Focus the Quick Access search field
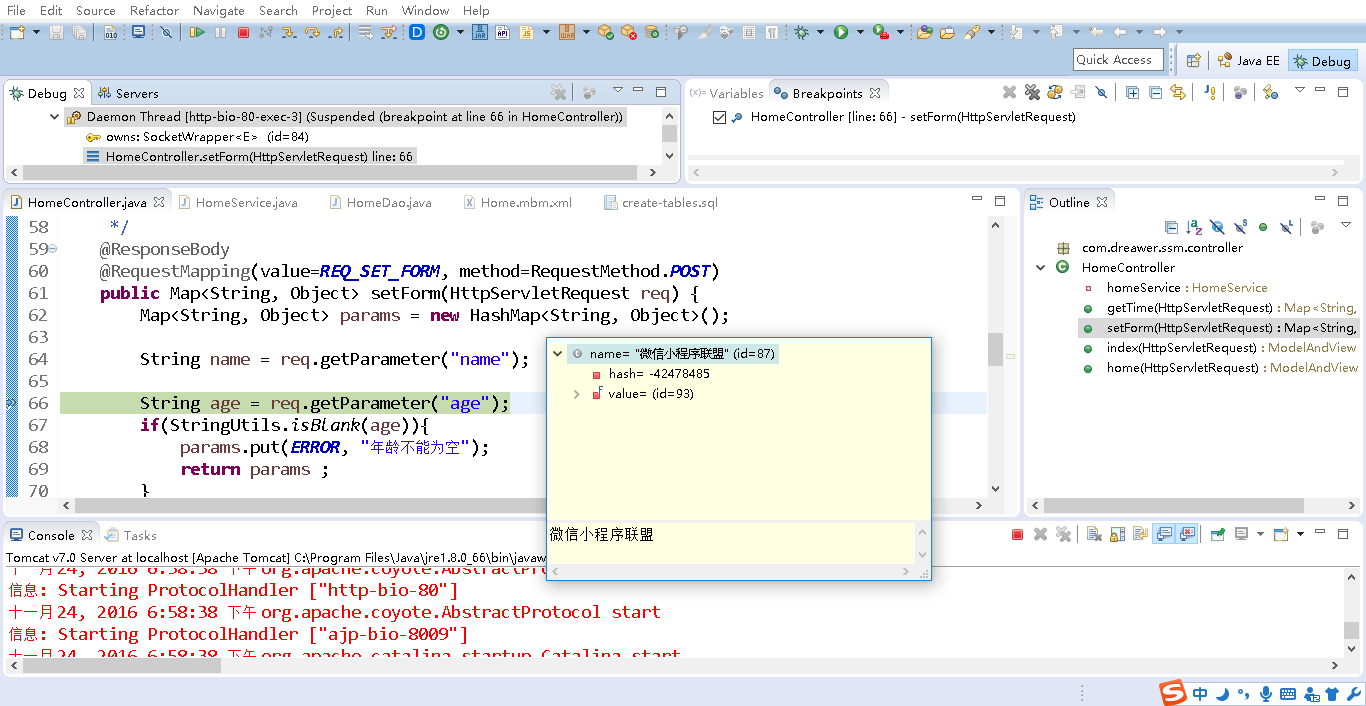Viewport: 1366px width, 706px height. point(1118,60)
